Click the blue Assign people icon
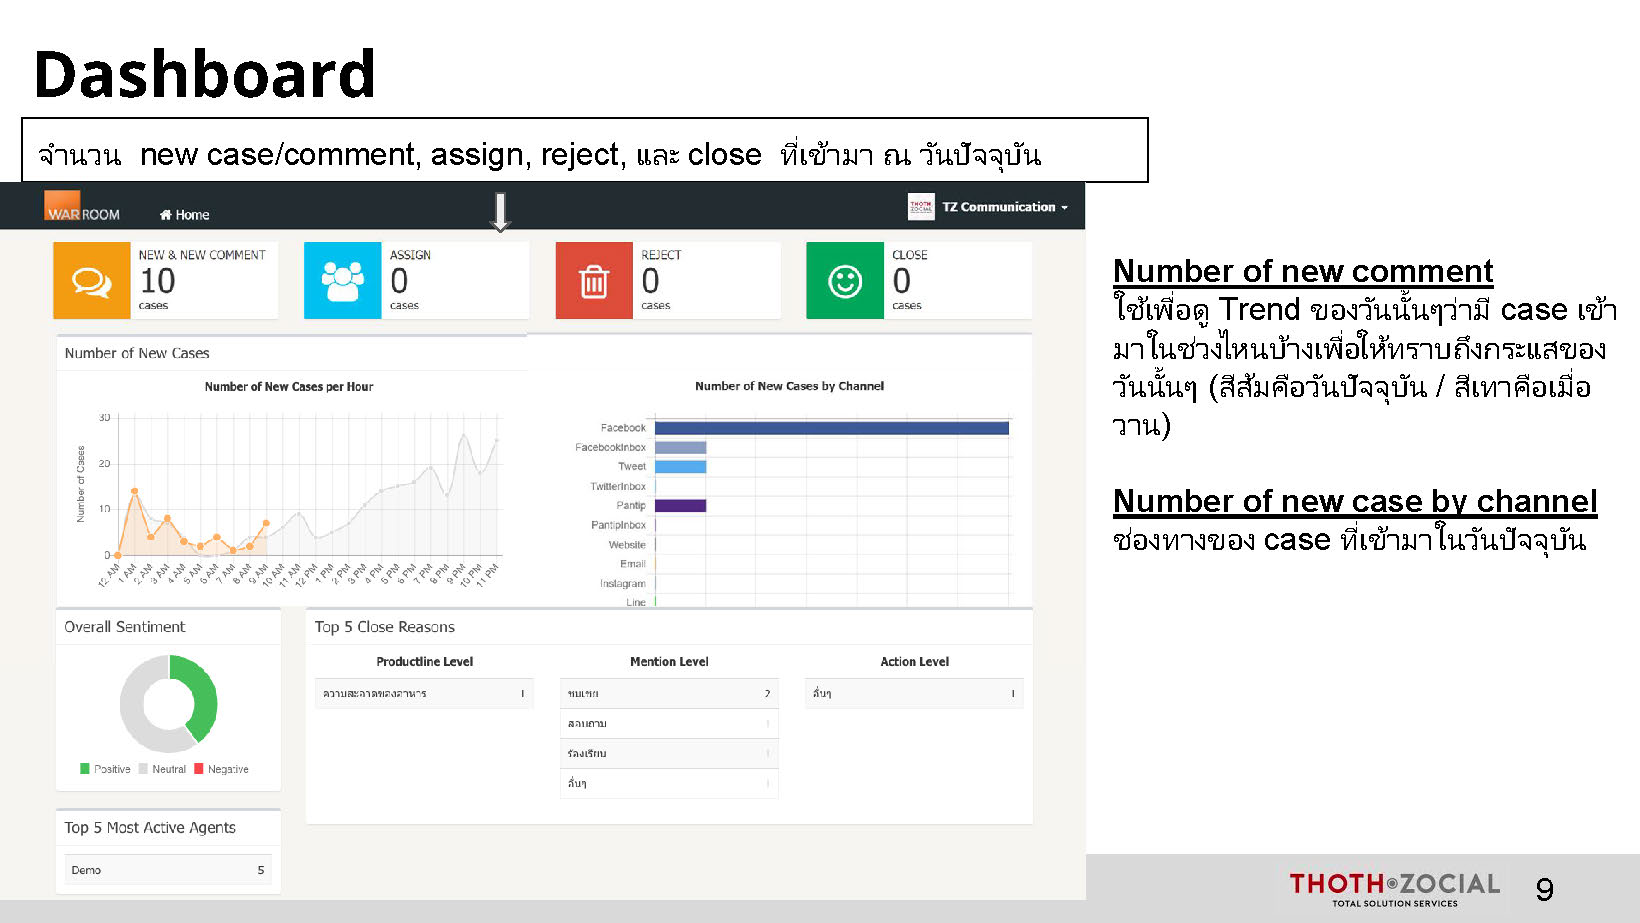Viewport: 1640px width, 923px height. [342, 281]
